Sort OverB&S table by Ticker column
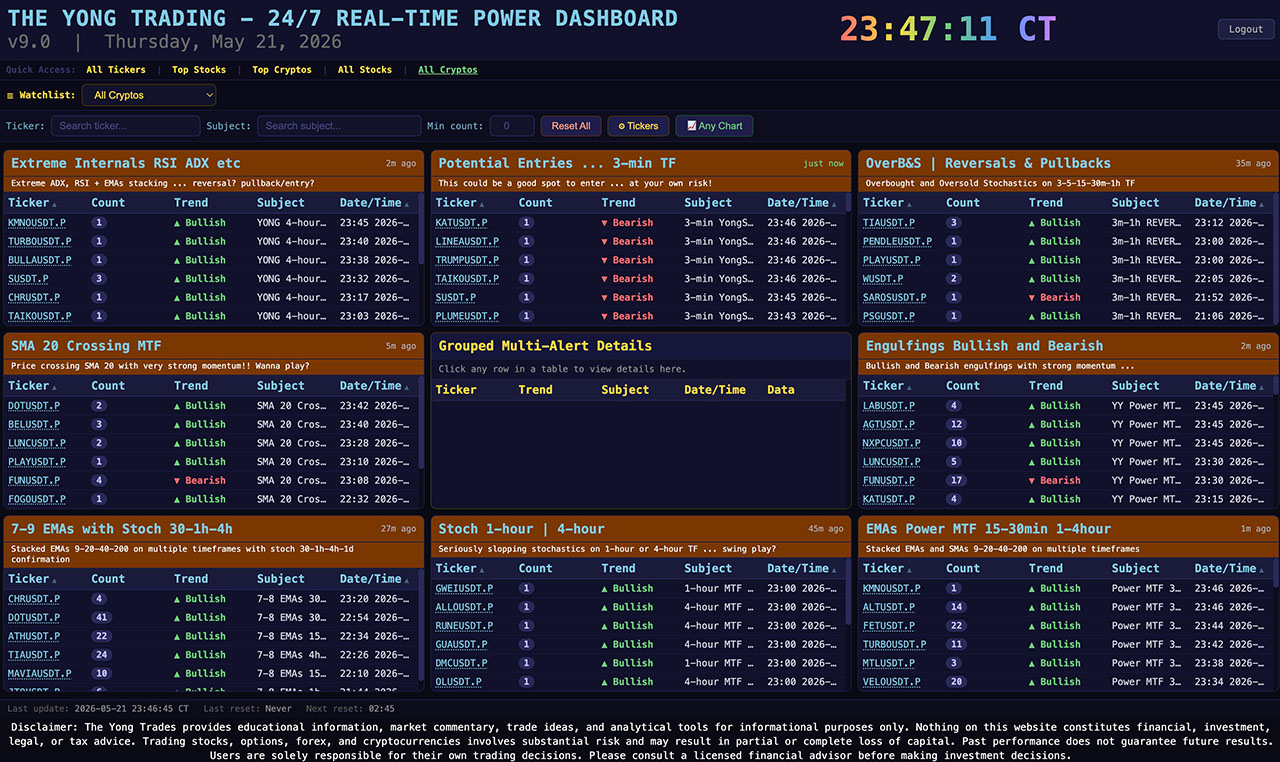Viewport: 1280px width, 762px height. click(x=887, y=202)
